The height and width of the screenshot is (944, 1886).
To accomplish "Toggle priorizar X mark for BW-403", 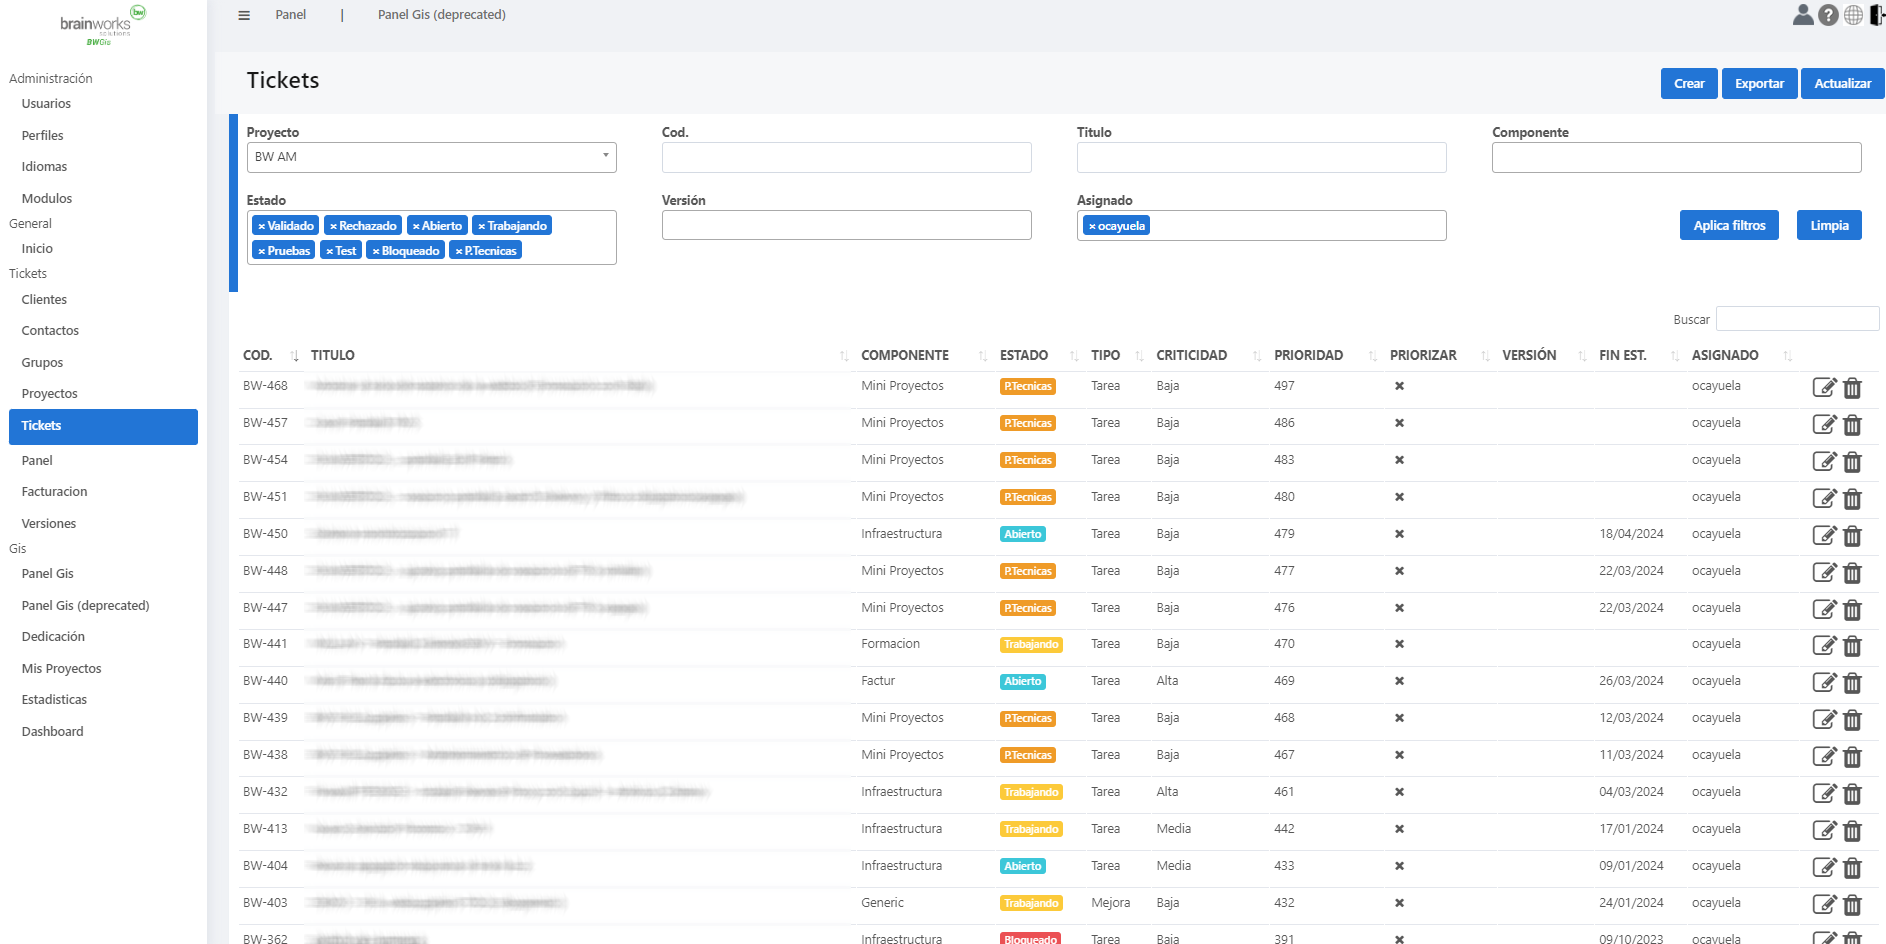I will point(1399,903).
